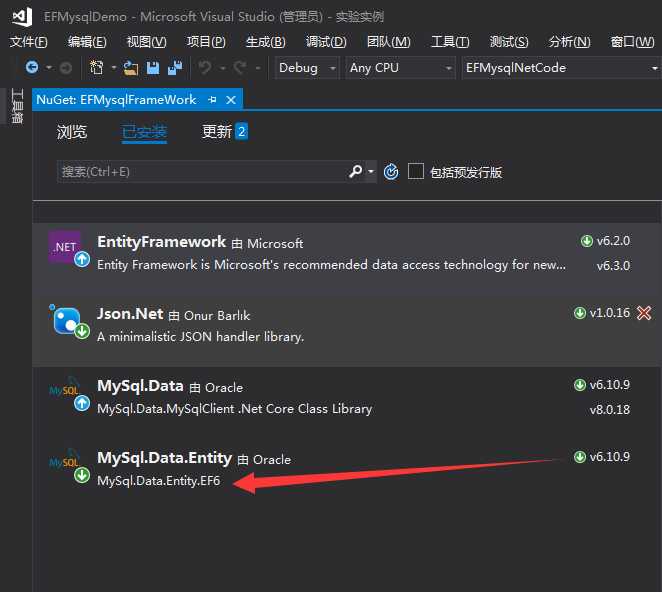This screenshot has width=662, height=592.
Task: Click available version v8.0.18 for MySql.Data
Action: tap(610, 409)
